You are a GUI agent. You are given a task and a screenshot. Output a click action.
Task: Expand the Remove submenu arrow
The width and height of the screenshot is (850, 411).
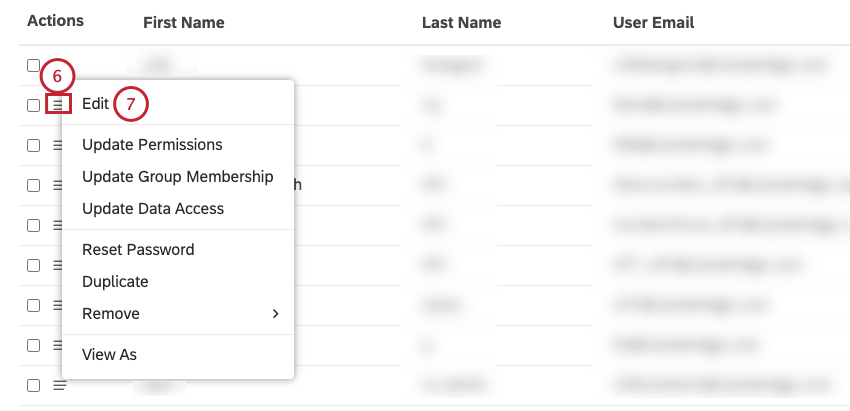(275, 314)
